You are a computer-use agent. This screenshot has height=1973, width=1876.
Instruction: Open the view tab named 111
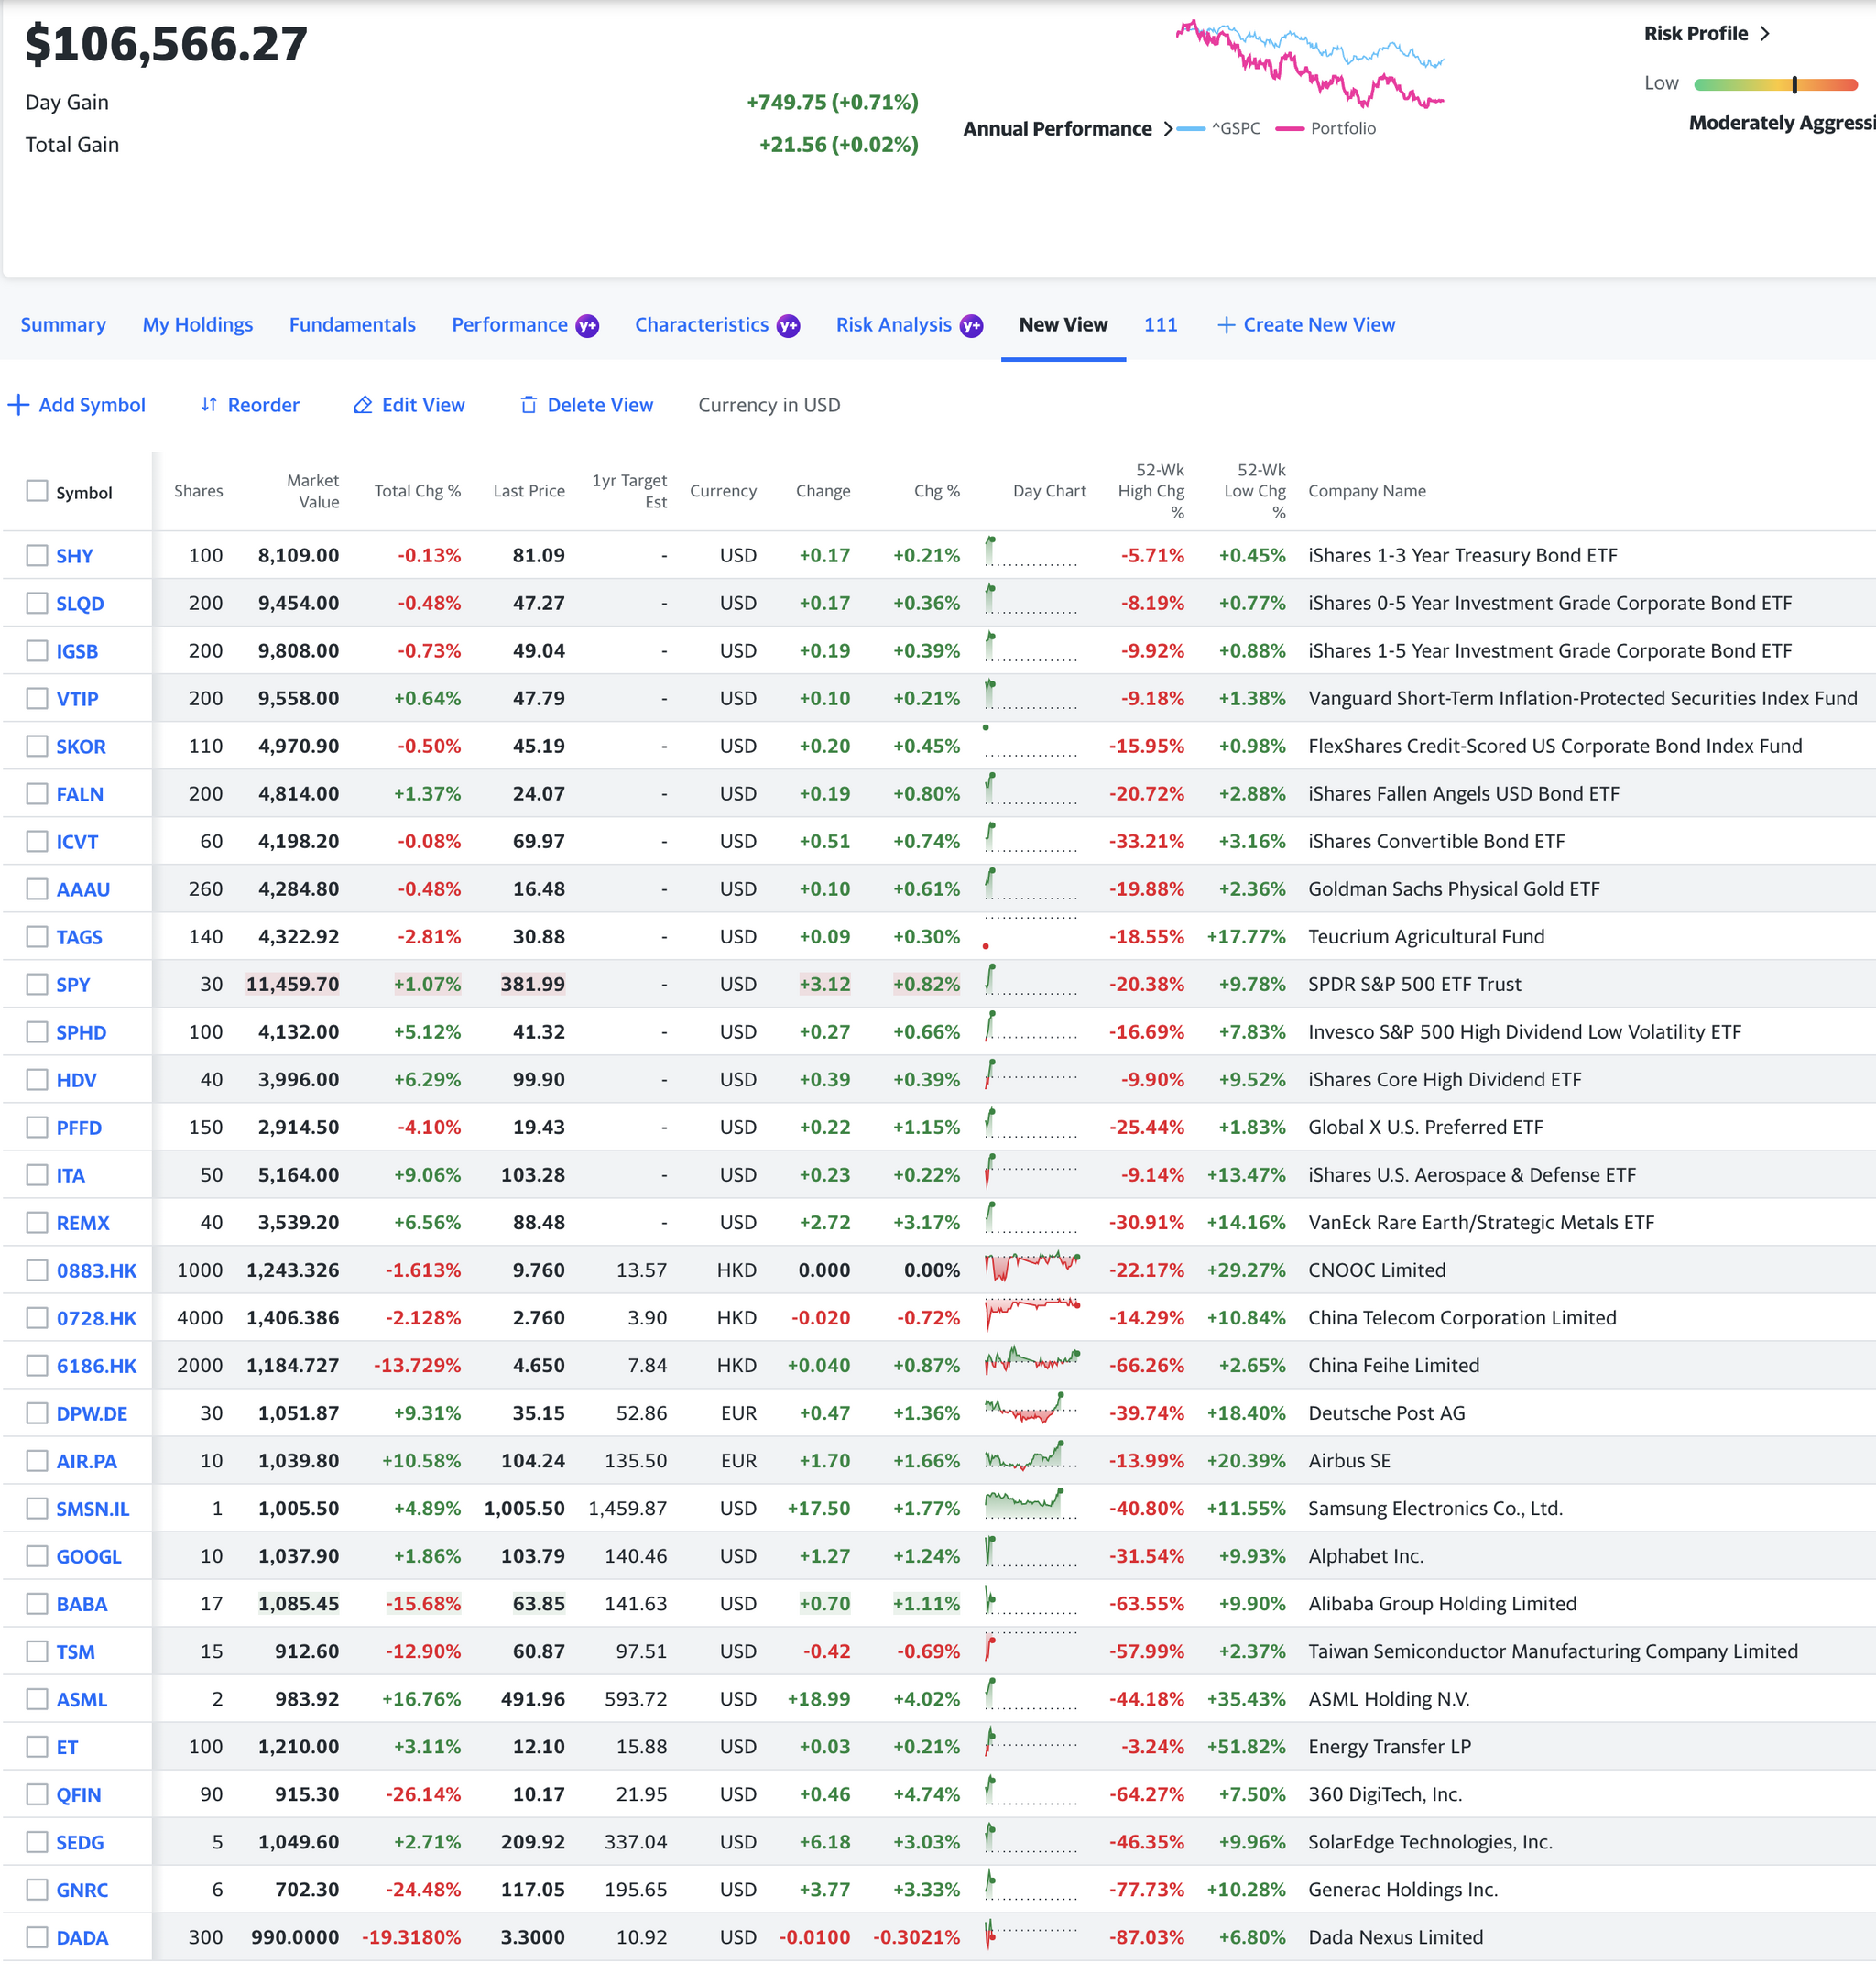[1160, 325]
